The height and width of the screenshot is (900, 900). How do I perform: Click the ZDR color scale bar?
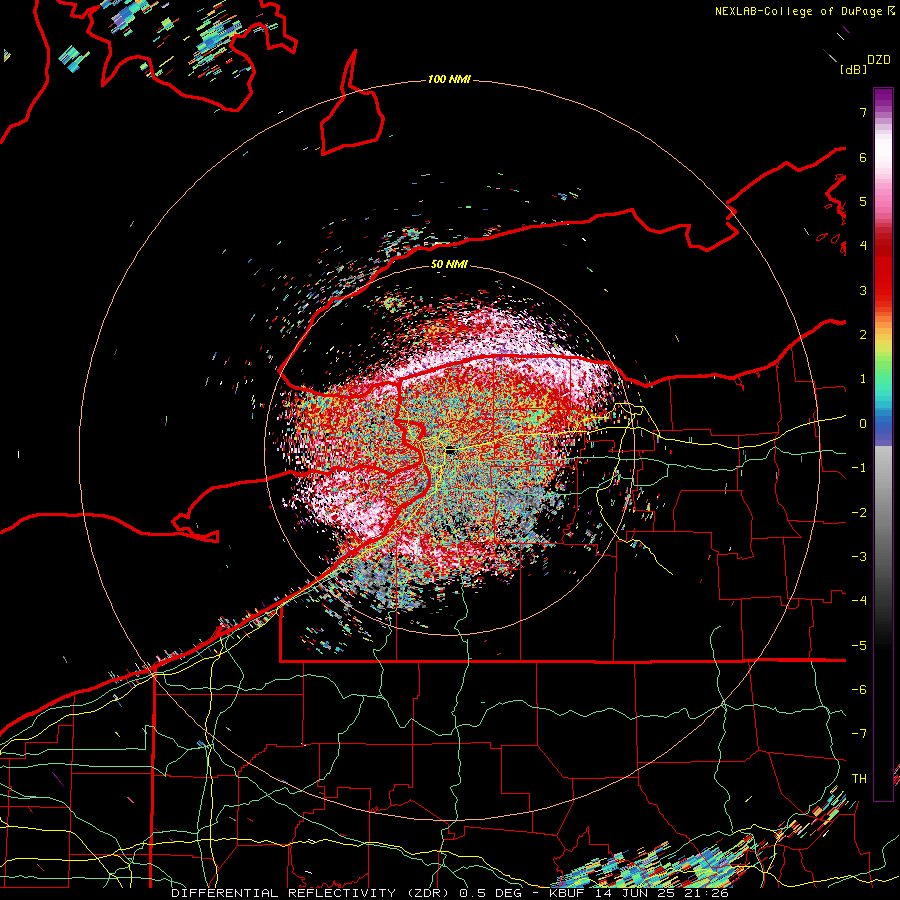(x=883, y=444)
